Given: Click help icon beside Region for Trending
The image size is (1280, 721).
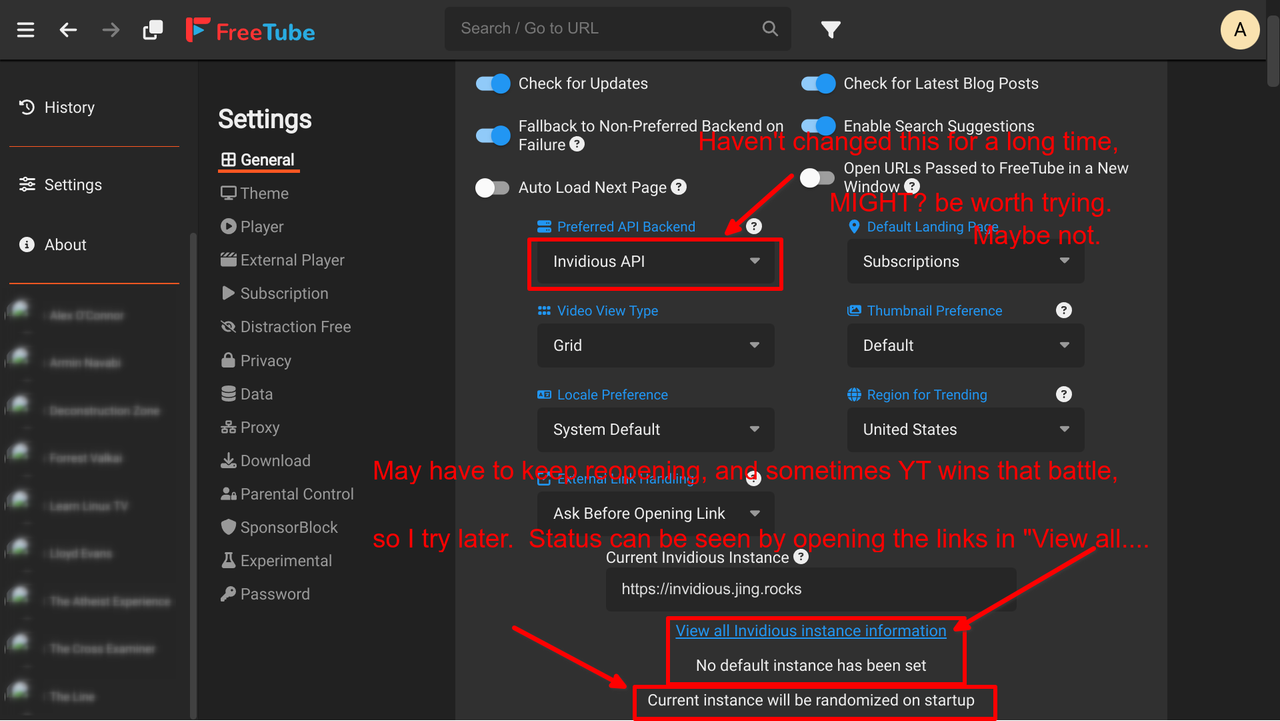Looking at the screenshot, I should [x=1064, y=395].
